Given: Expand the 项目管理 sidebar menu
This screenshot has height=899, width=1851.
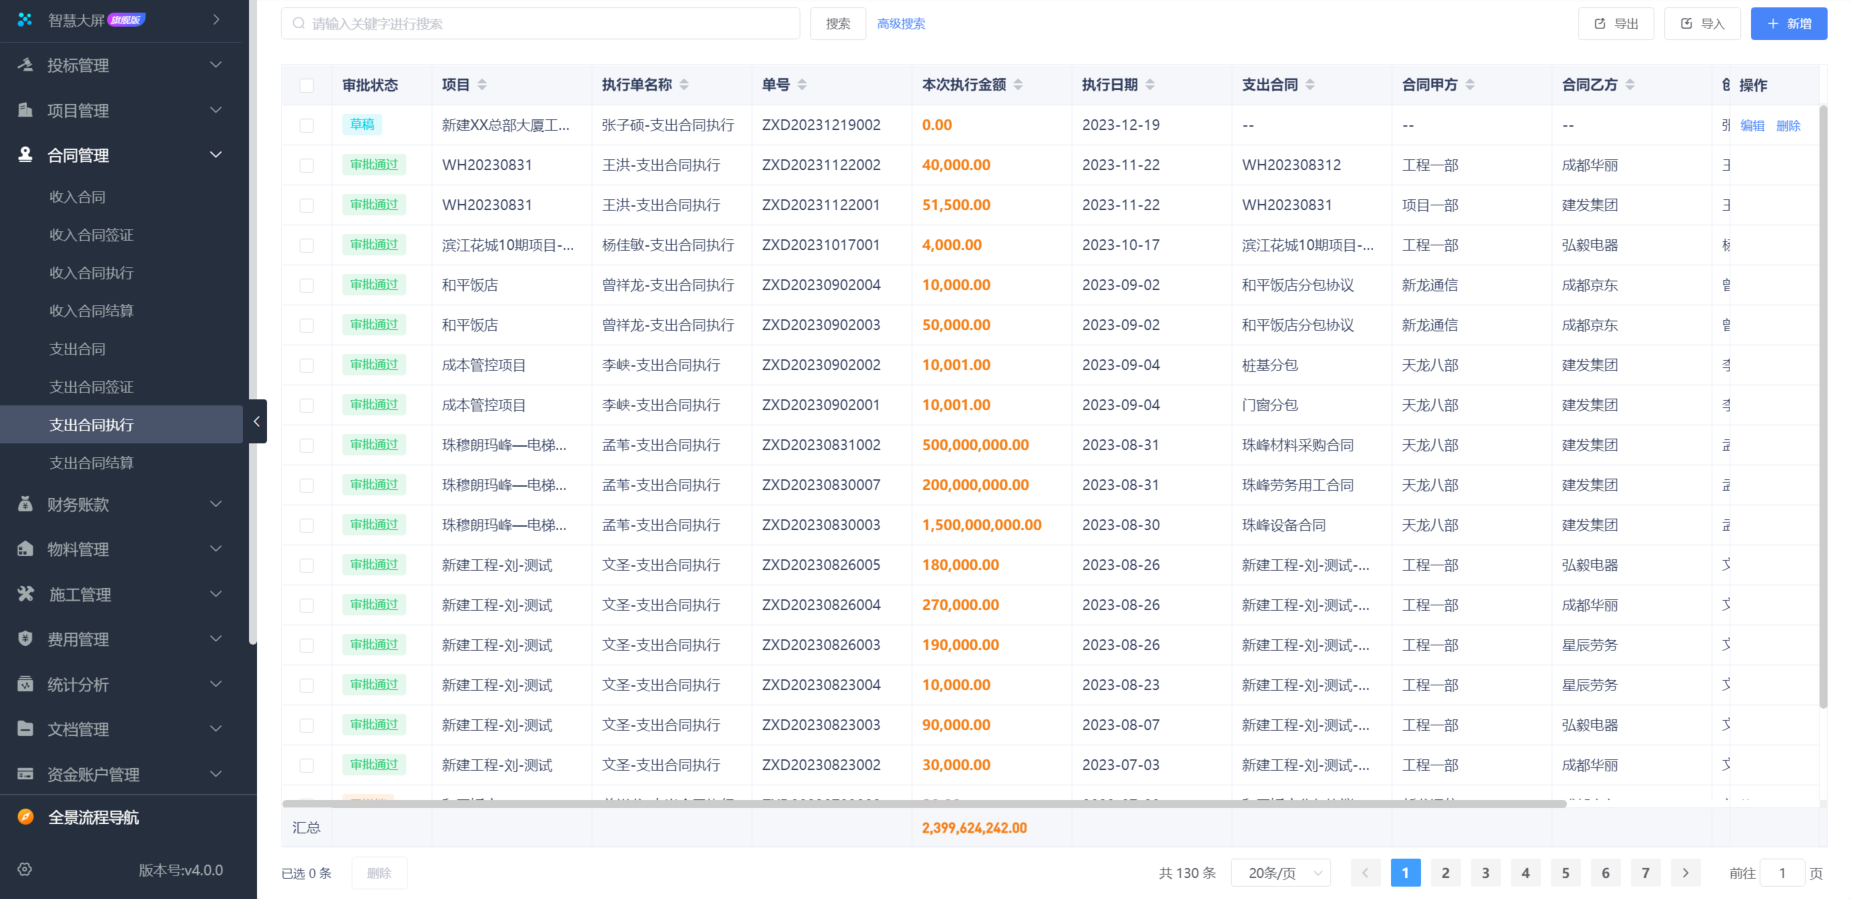Looking at the screenshot, I should coord(124,110).
